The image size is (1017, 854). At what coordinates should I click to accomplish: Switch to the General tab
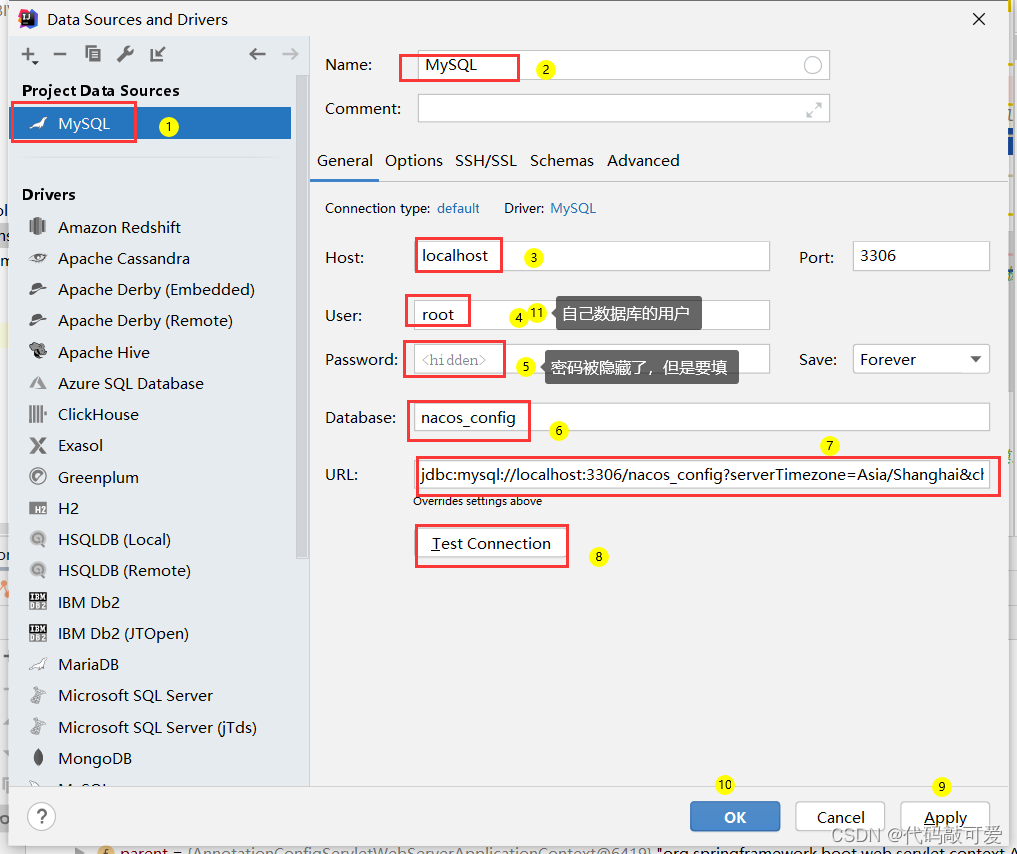344,161
